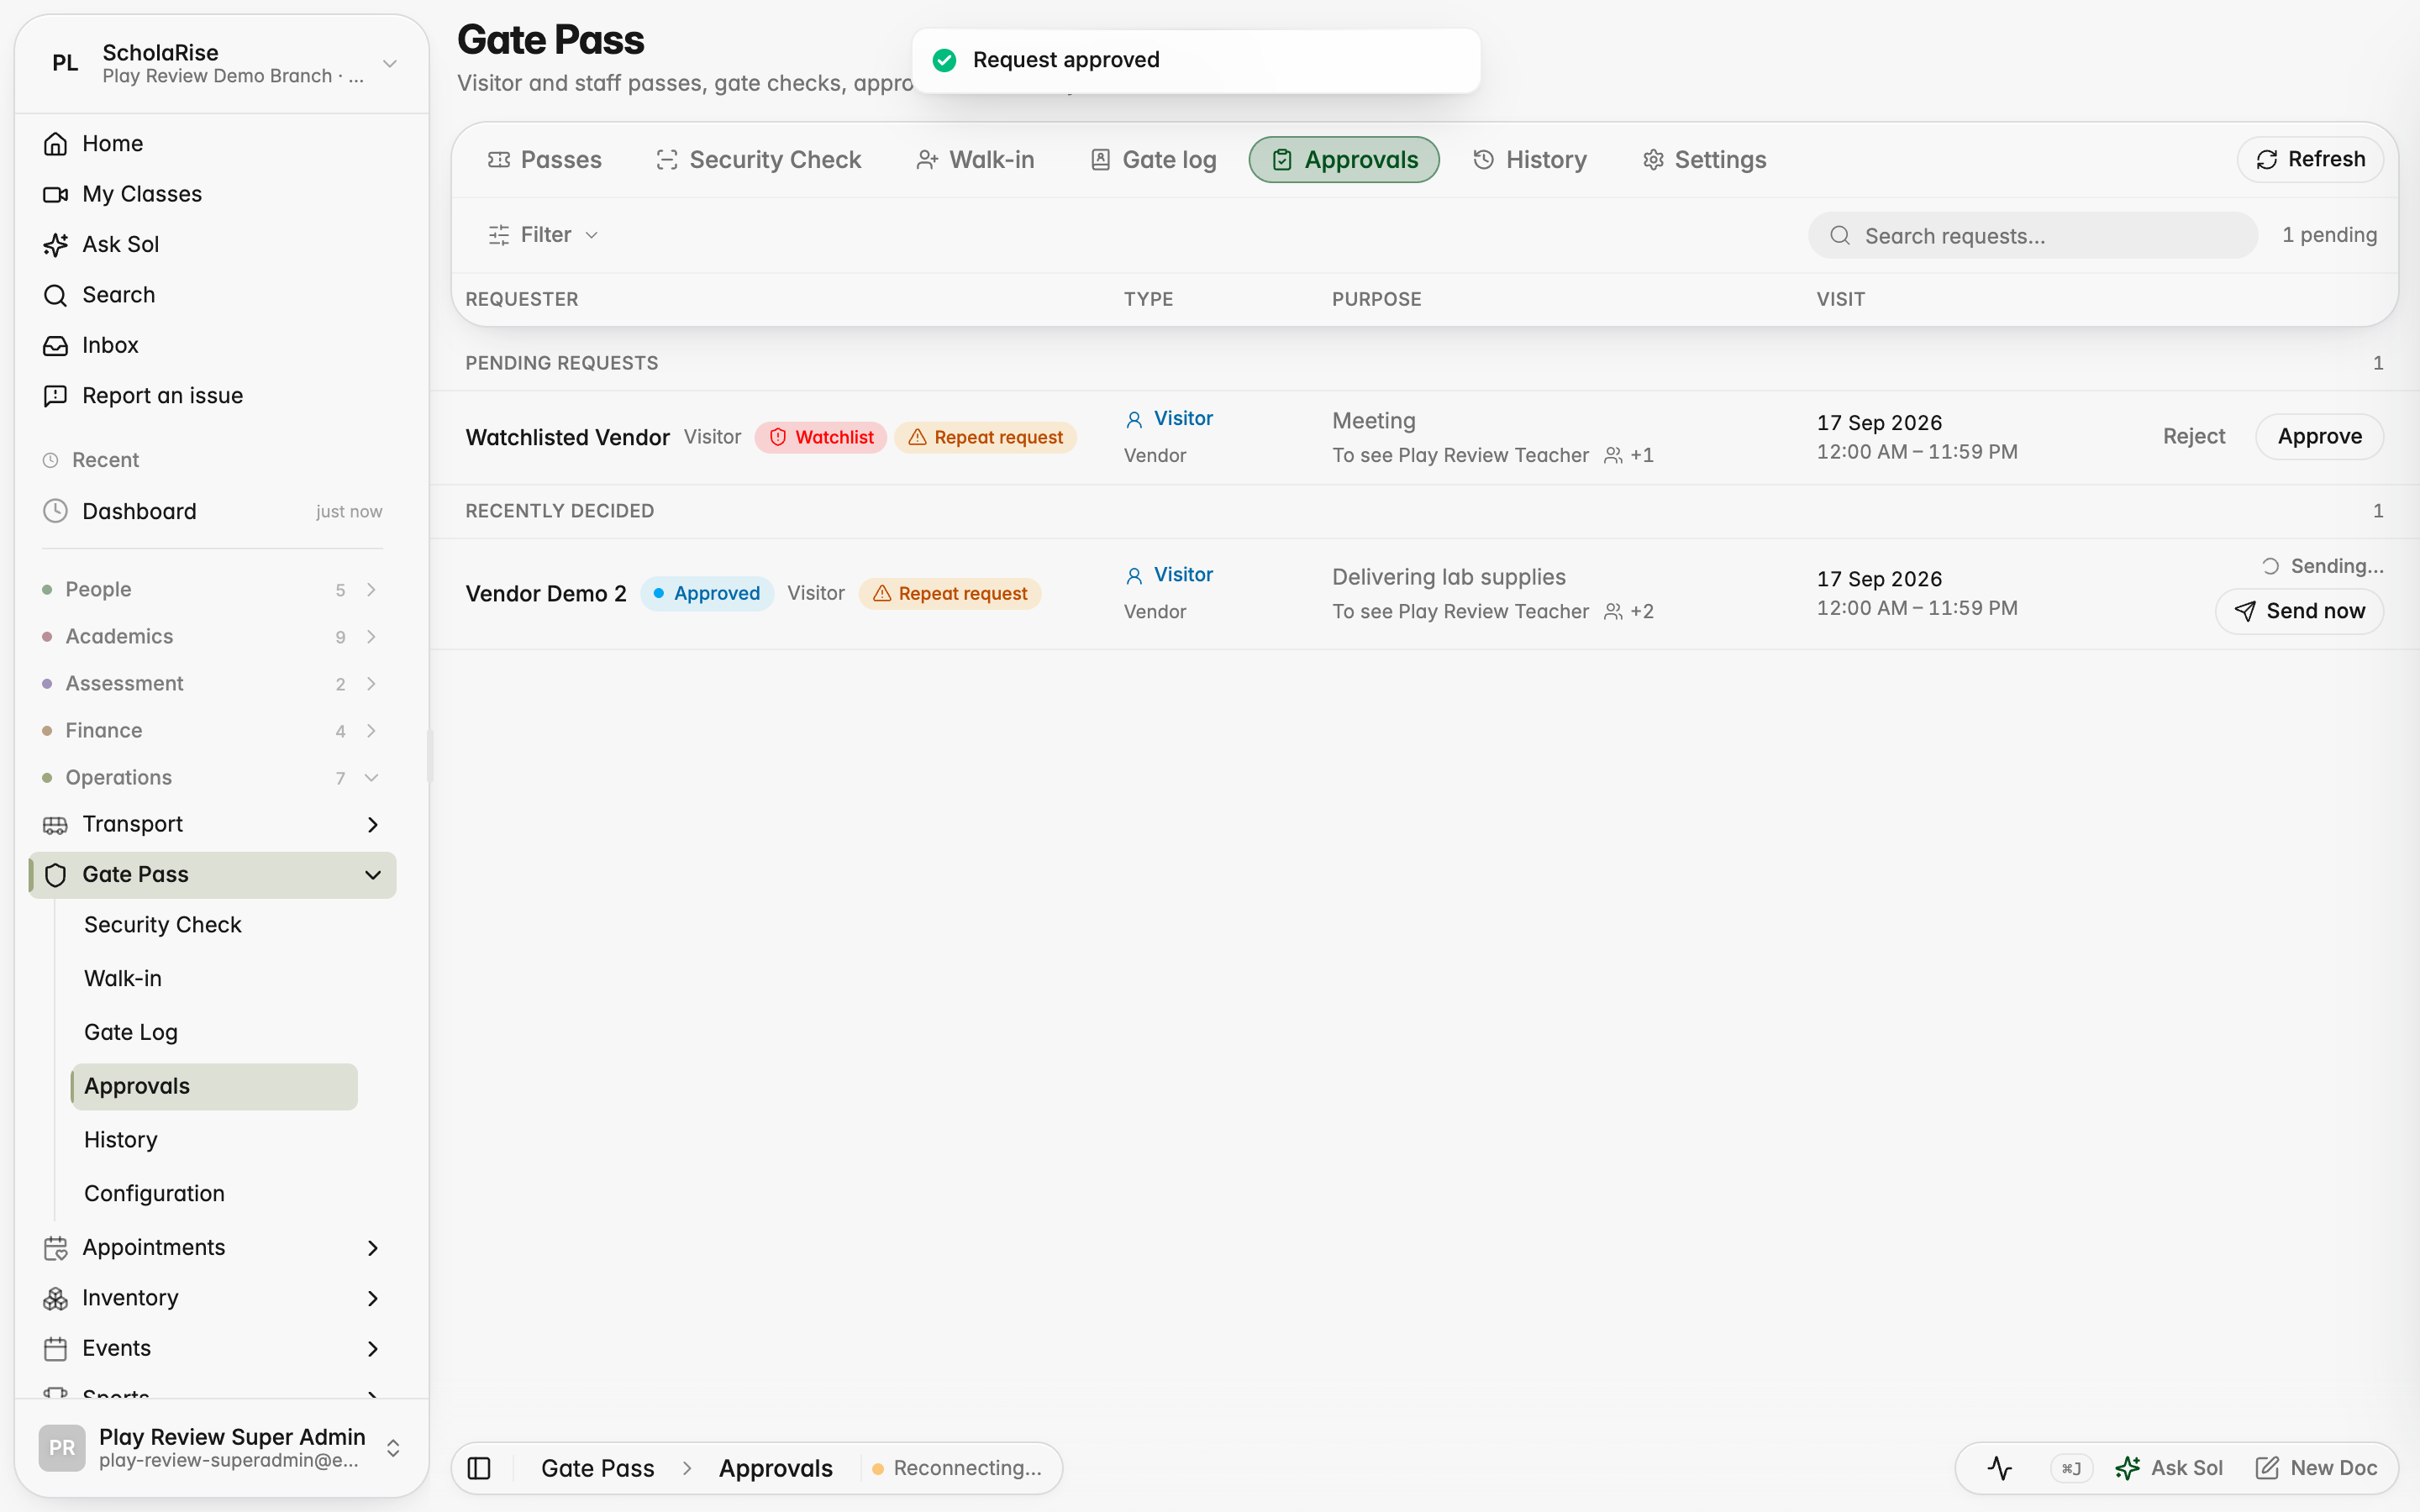Open the History tab
The image size is (2420, 1512).
click(x=1529, y=159)
